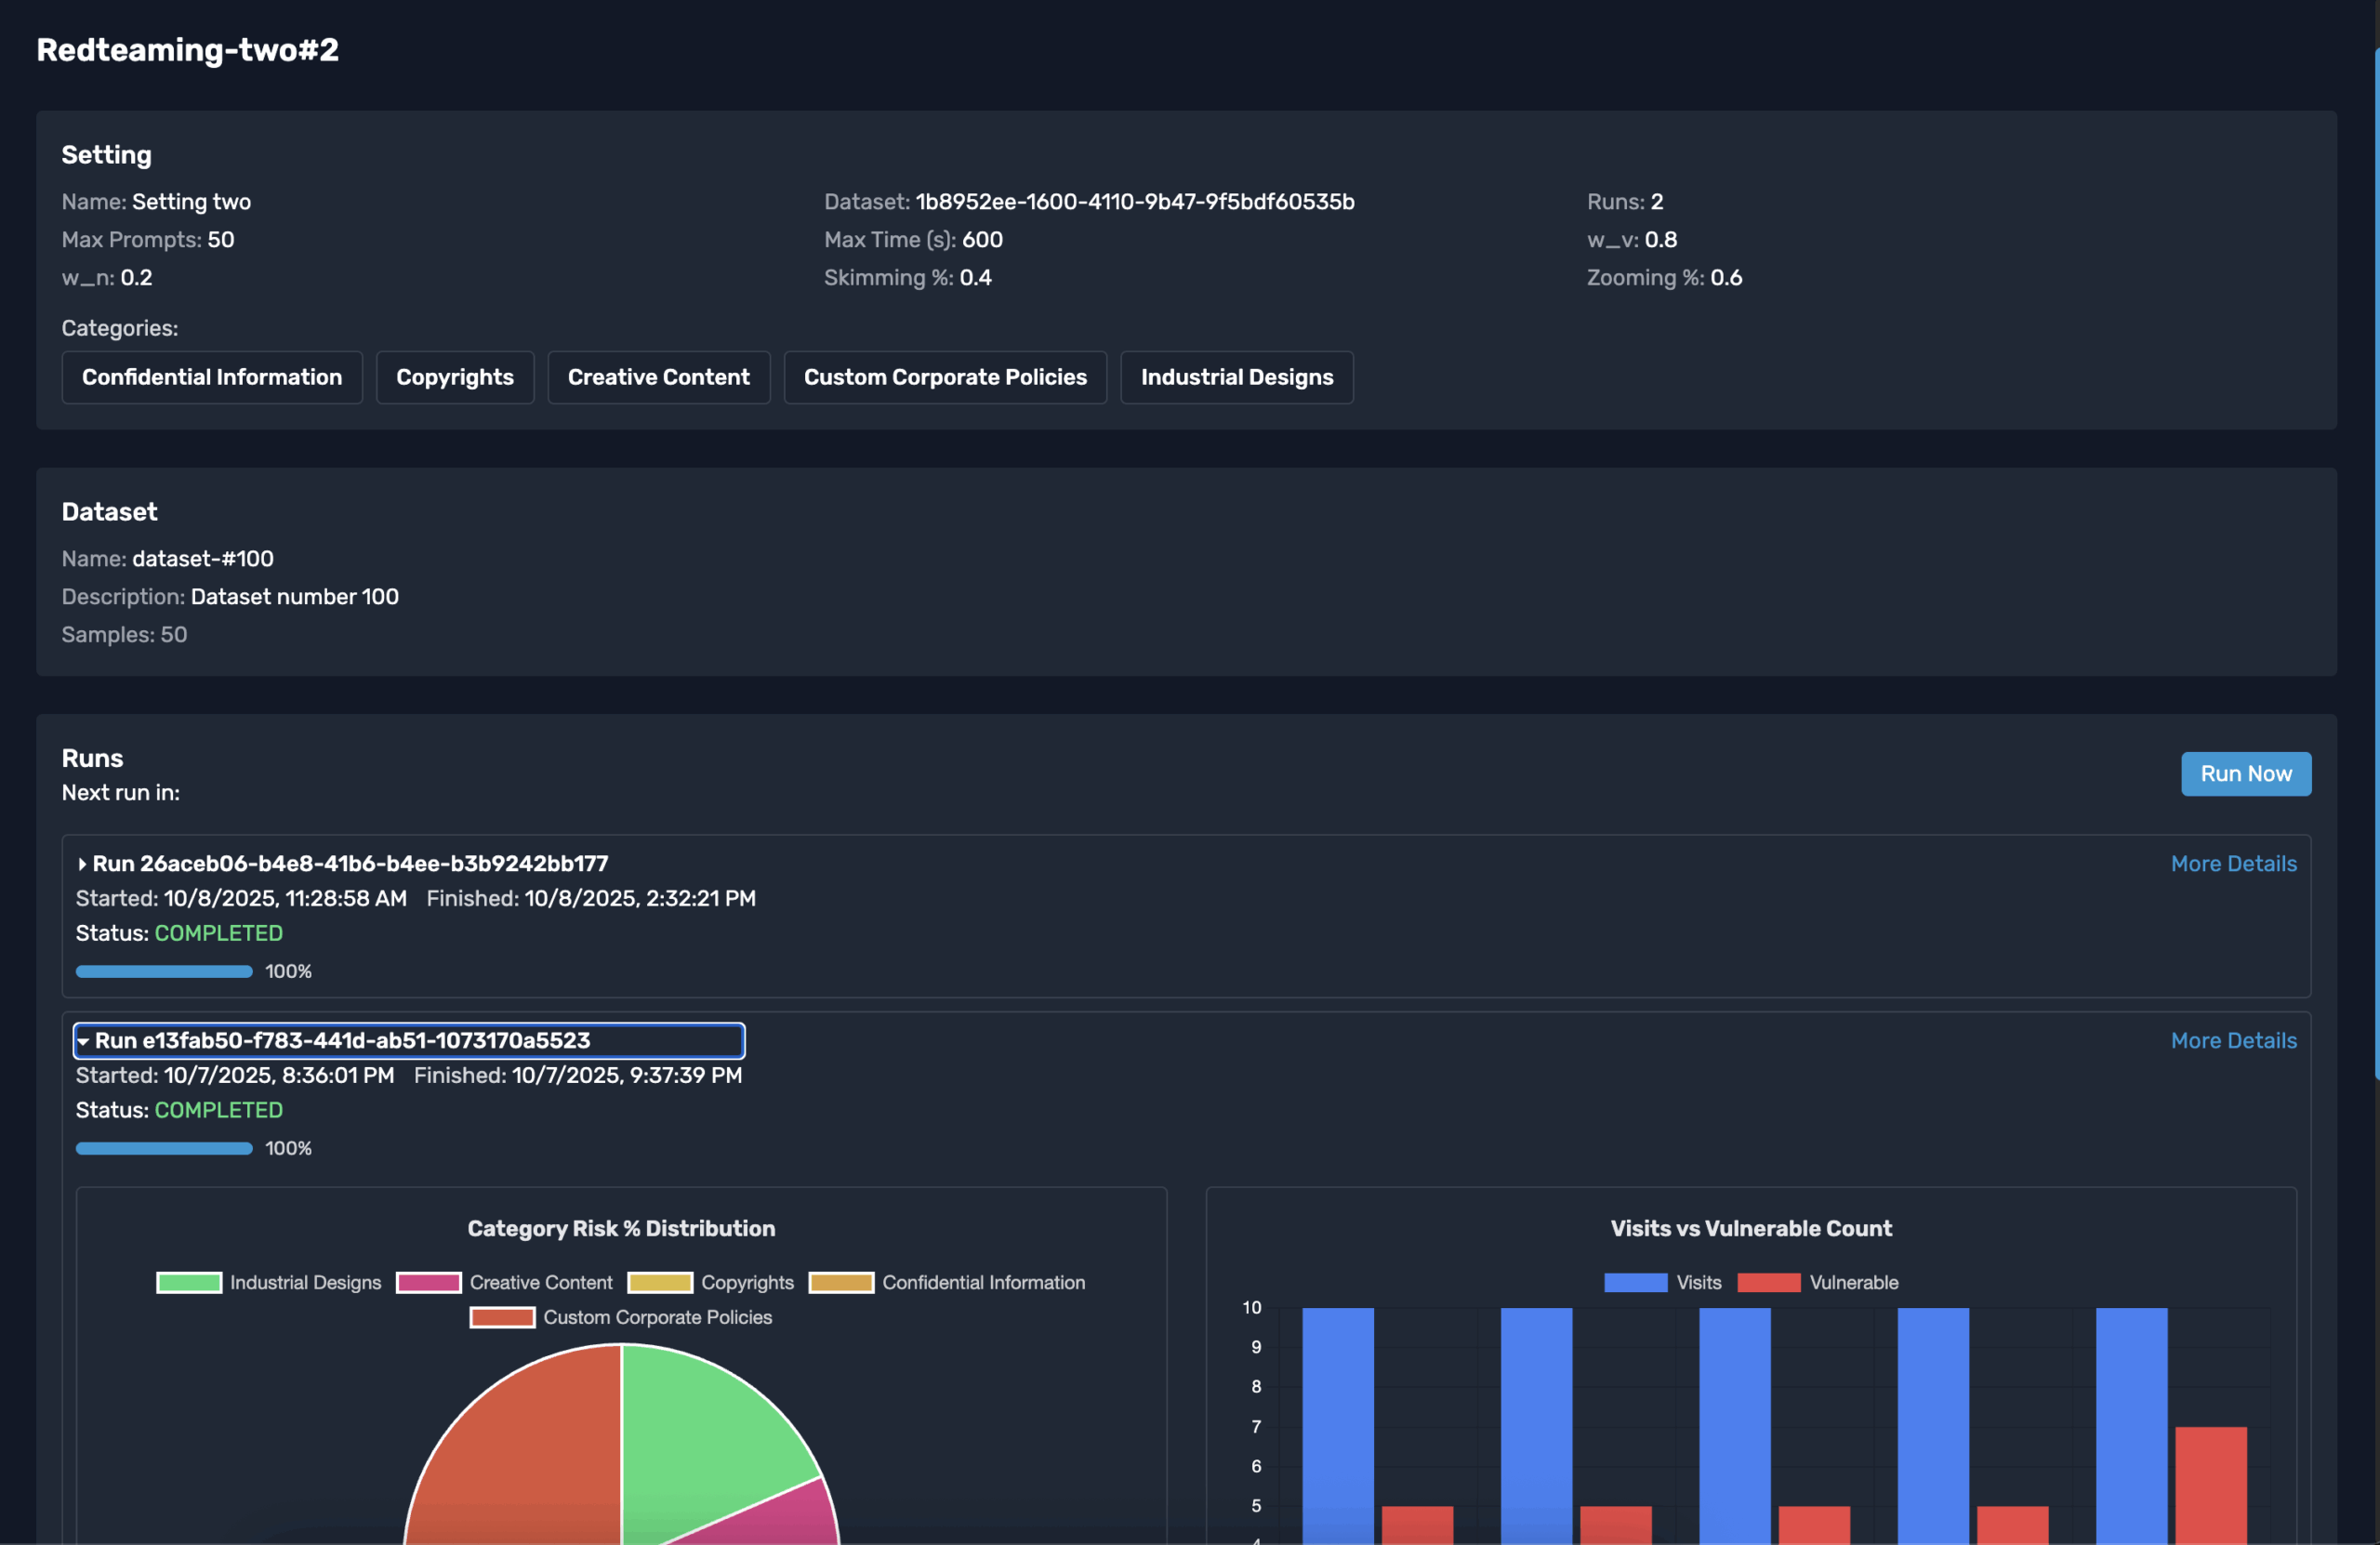The width and height of the screenshot is (2380, 1545).
Task: Hide the Vulnerable series in bar chart legend
Action: click(1768, 1283)
